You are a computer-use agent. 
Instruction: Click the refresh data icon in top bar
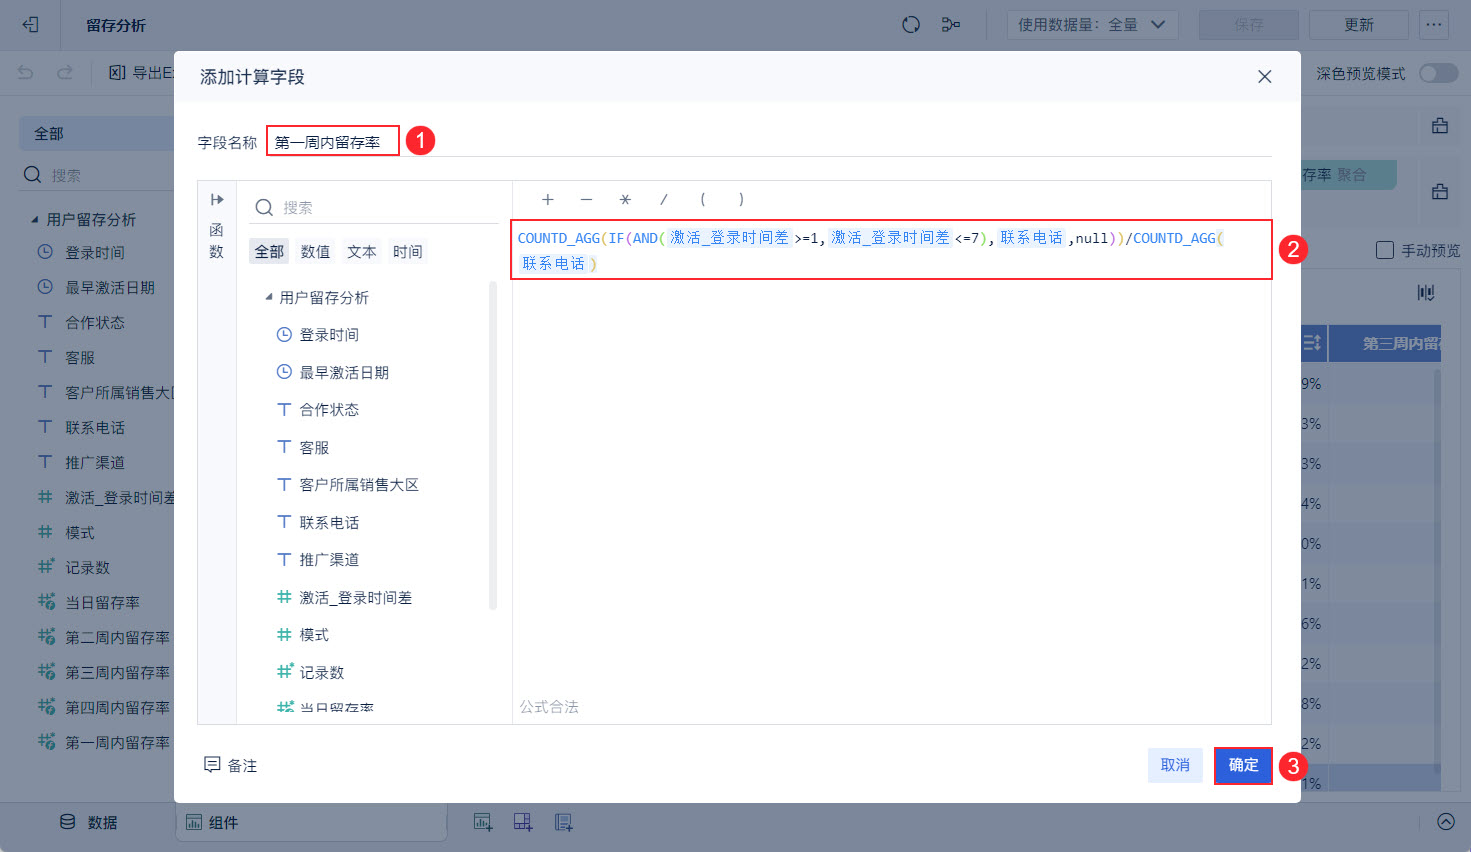pos(911,25)
